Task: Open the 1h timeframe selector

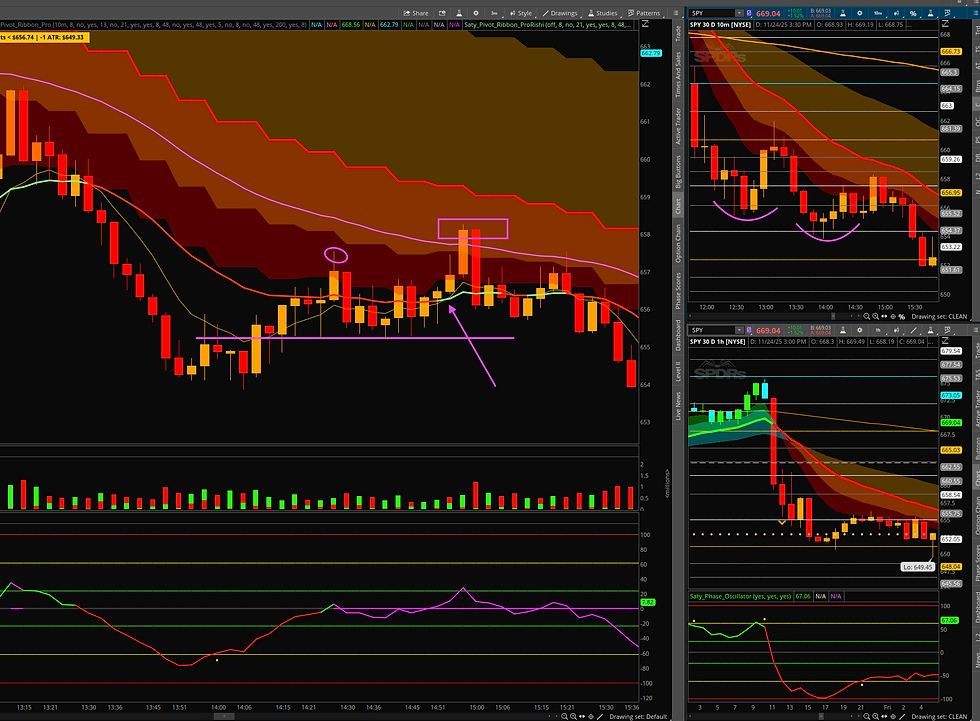Action: pyautogui.click(x=878, y=330)
